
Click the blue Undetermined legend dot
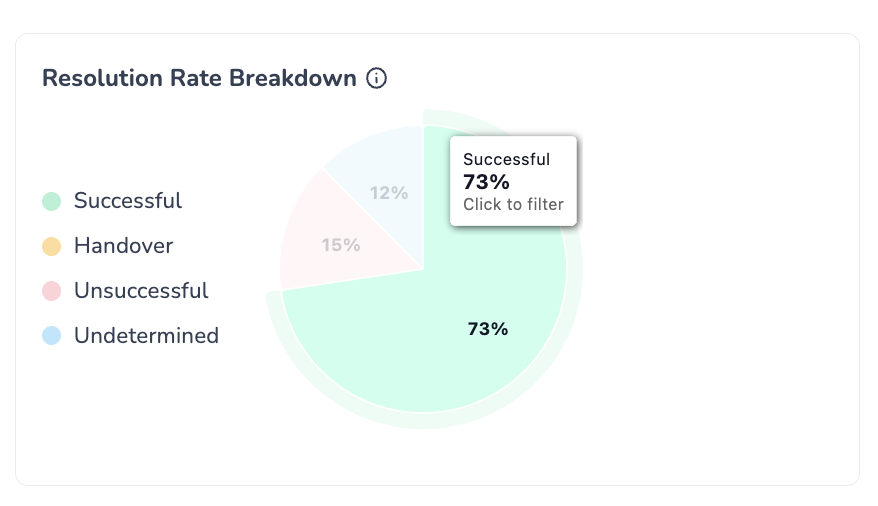(52, 336)
